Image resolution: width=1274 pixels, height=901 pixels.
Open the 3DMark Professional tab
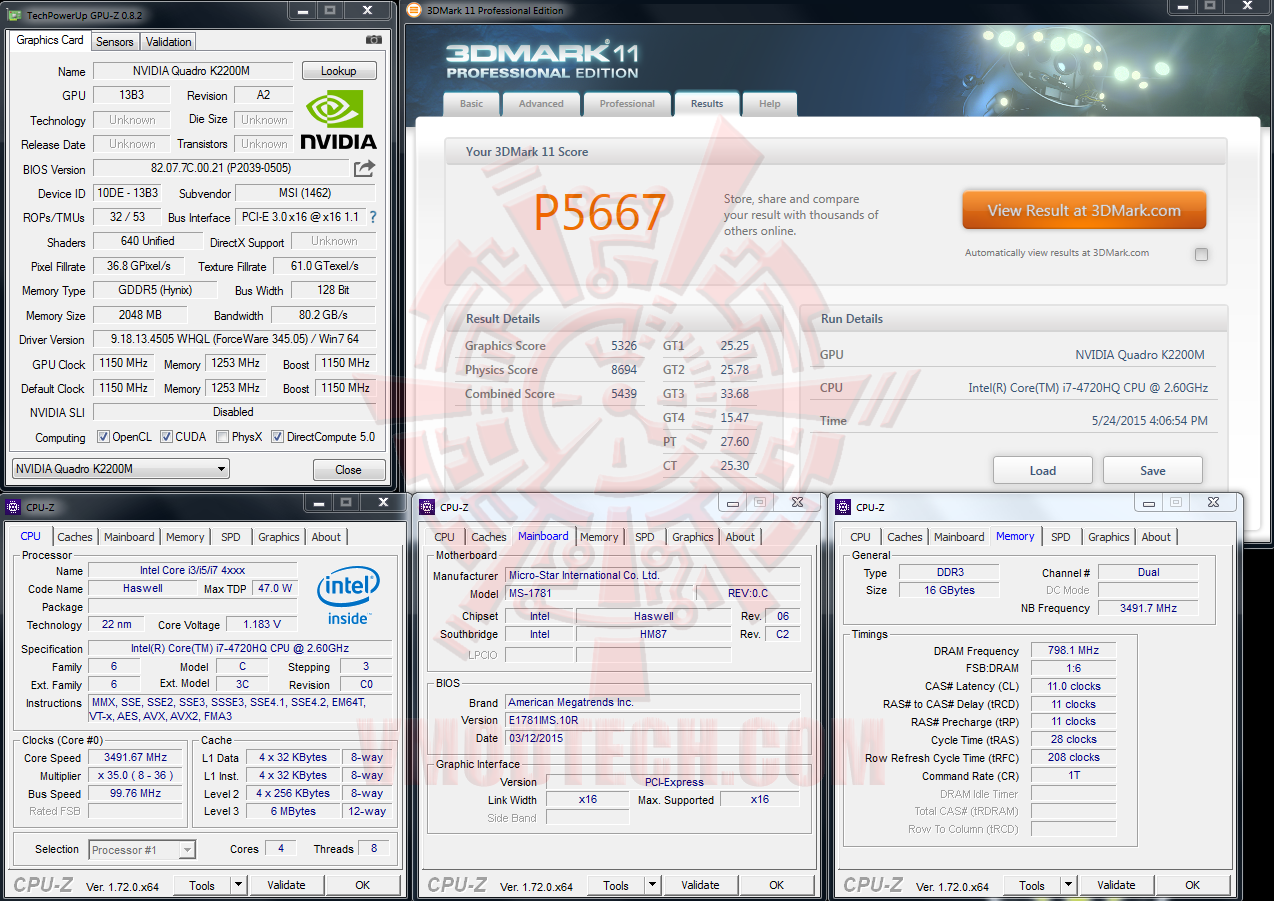pyautogui.click(x=627, y=104)
